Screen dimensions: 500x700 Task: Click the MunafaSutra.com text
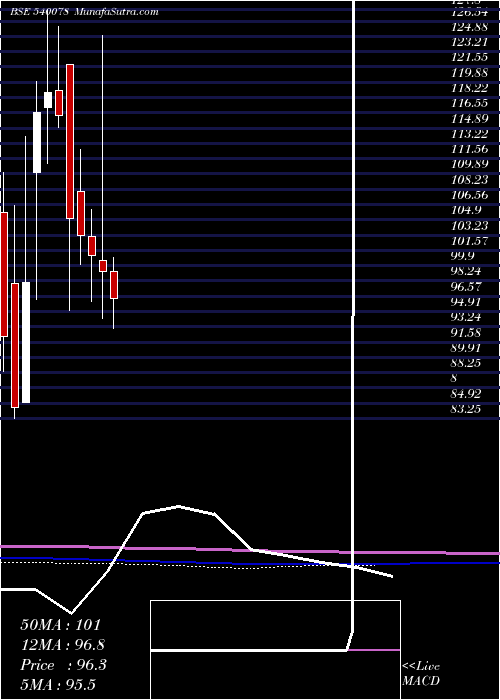tap(116, 12)
